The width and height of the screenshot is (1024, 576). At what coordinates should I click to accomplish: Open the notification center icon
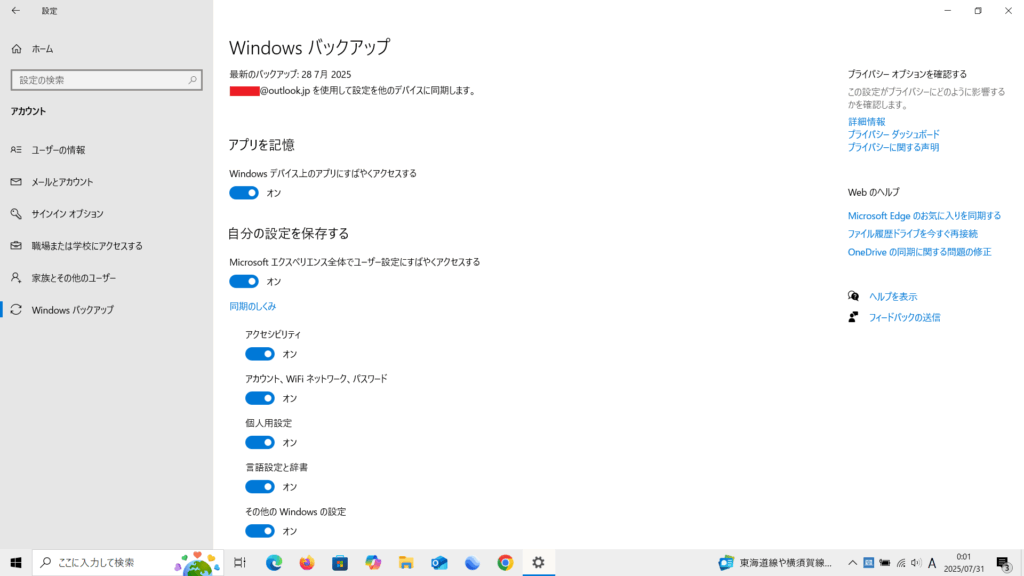(1004, 562)
